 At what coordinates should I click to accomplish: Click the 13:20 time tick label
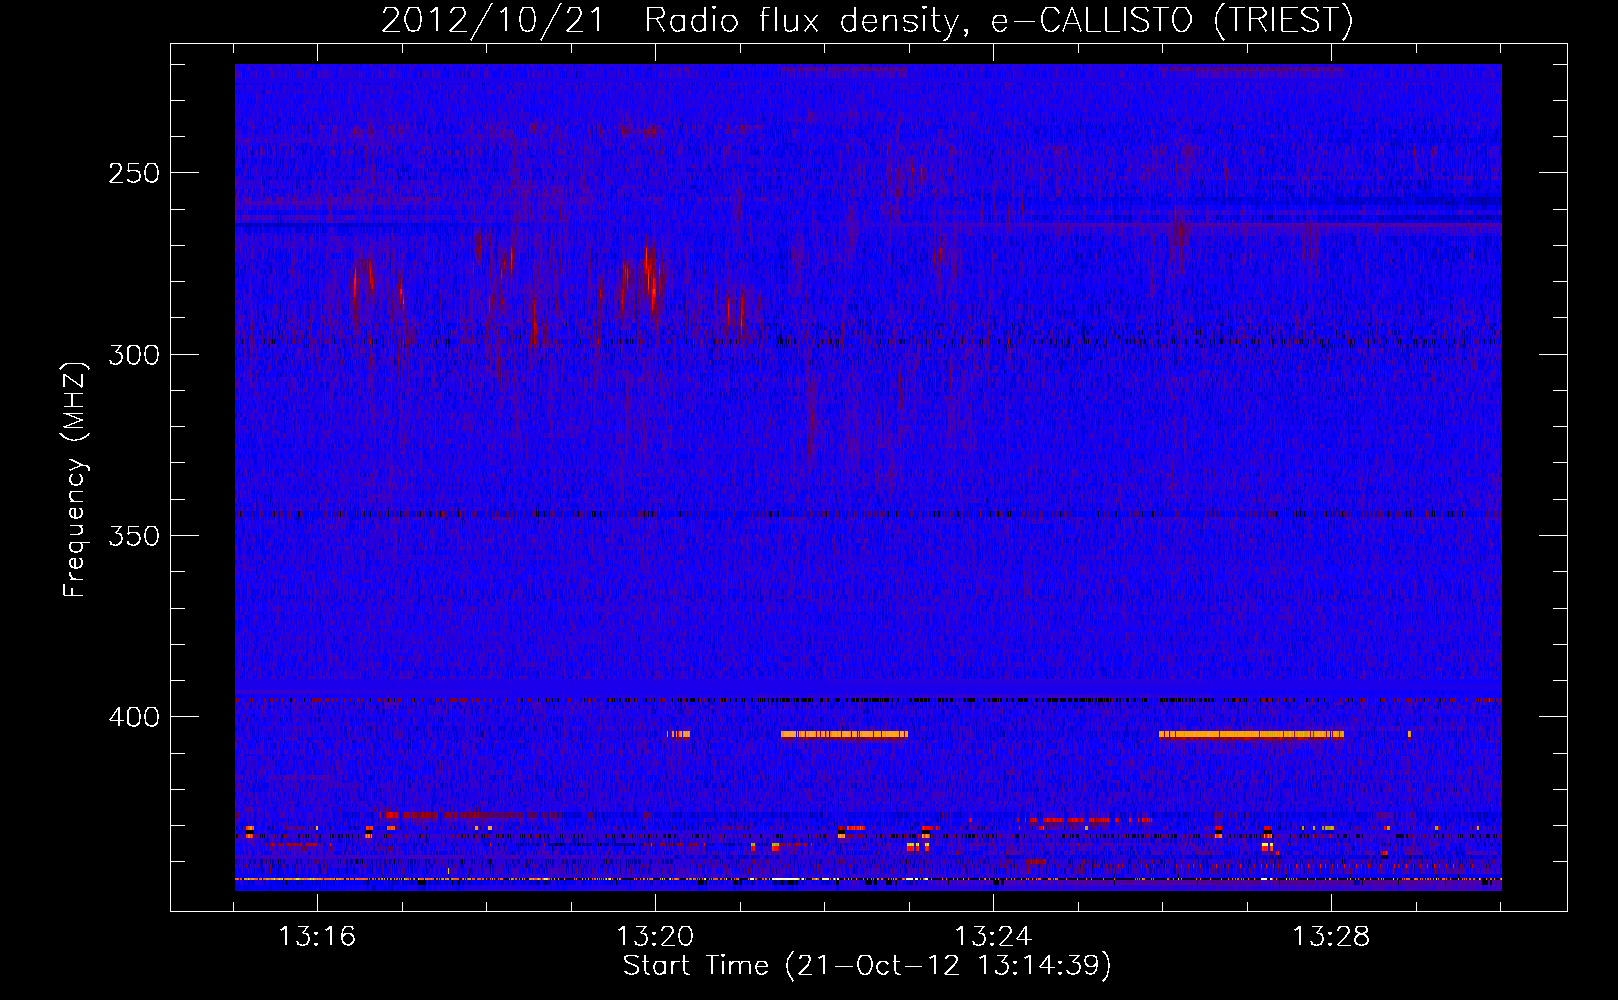pos(655,937)
